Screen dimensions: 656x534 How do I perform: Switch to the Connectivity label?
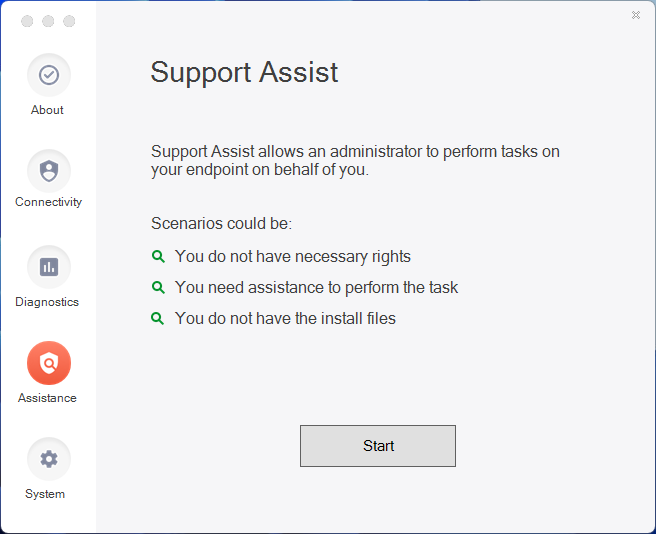[49, 202]
